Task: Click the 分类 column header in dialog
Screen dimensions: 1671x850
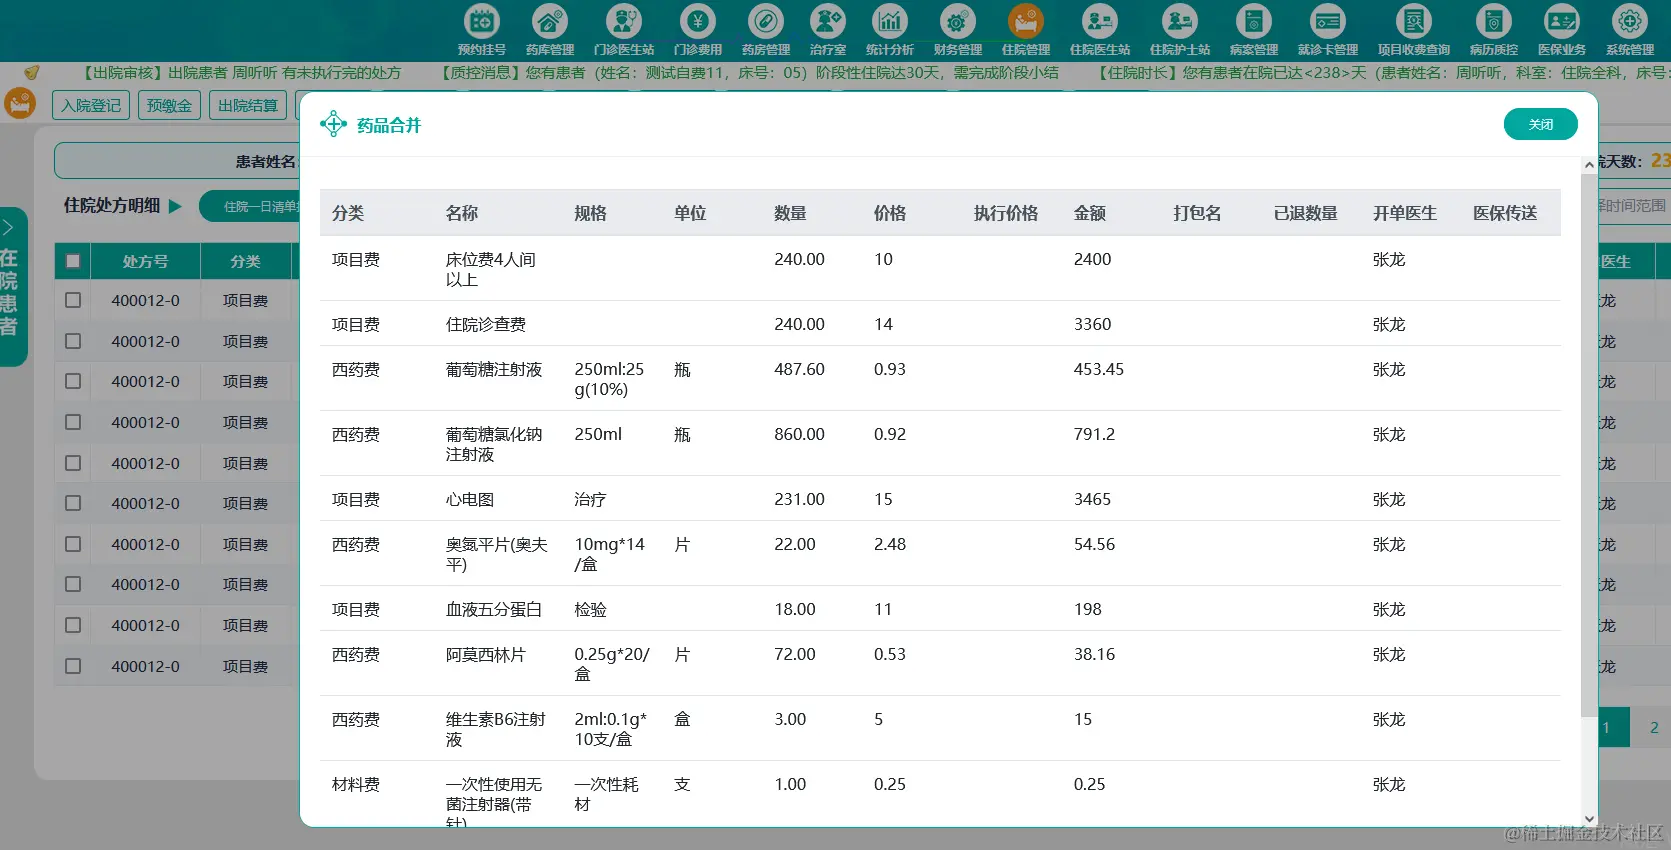Action: click(x=348, y=213)
